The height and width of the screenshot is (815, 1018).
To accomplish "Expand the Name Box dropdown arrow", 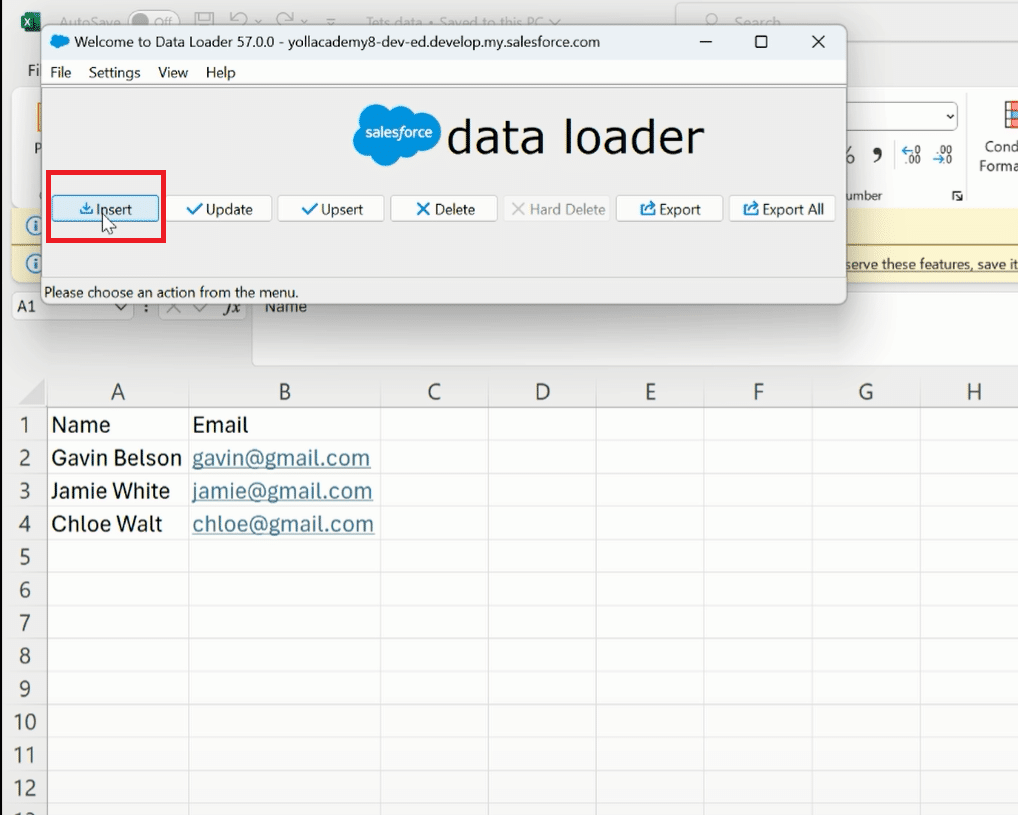I will tap(123, 308).
